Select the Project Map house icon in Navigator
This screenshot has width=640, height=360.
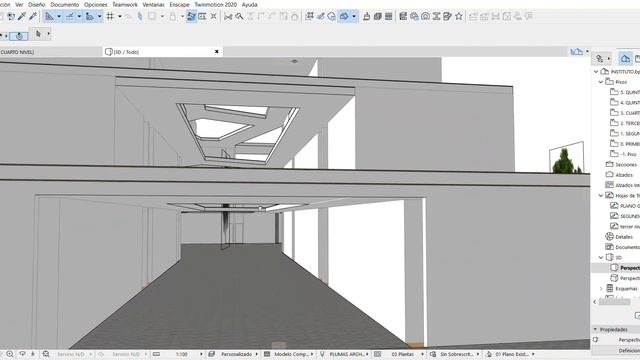[x=625, y=59]
